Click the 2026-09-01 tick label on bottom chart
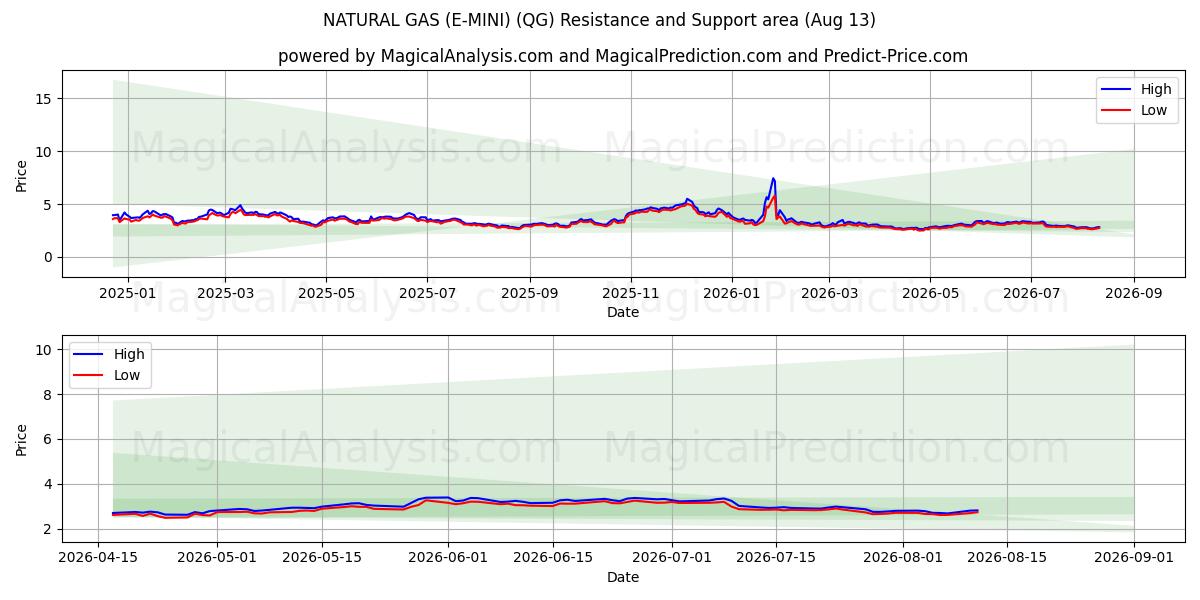Screen dimensions: 1200x600 tap(1134, 558)
